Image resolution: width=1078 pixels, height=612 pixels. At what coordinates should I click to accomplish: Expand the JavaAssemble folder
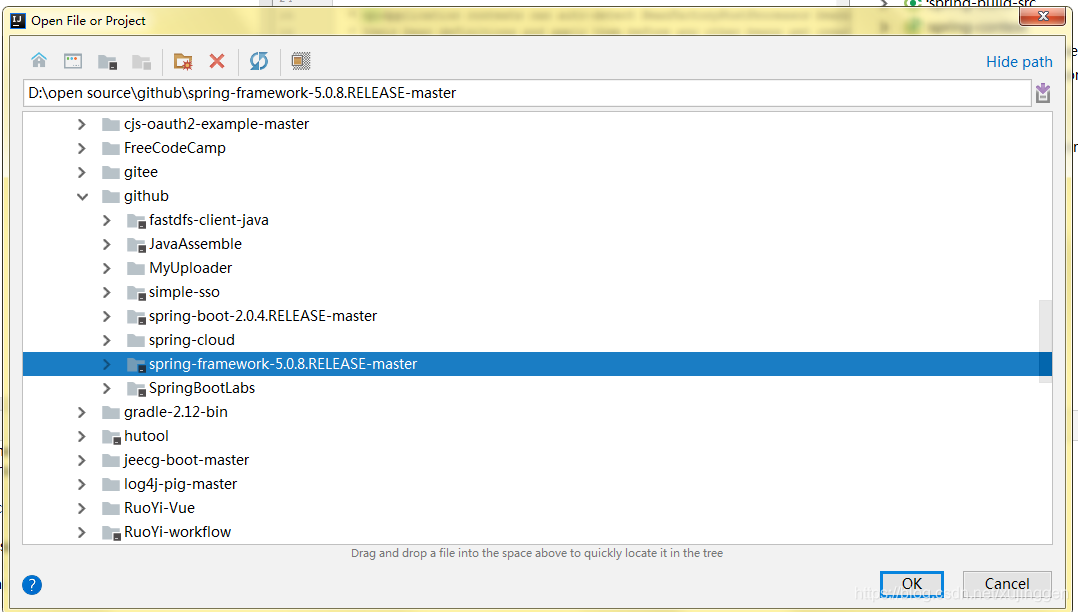click(107, 245)
